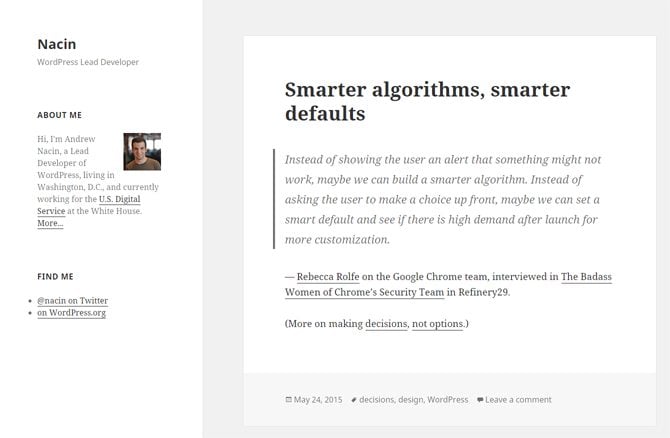Viewport: 670px width, 438px height.
Task: Visit the 'on WordPress.org' link
Action: click(x=71, y=312)
